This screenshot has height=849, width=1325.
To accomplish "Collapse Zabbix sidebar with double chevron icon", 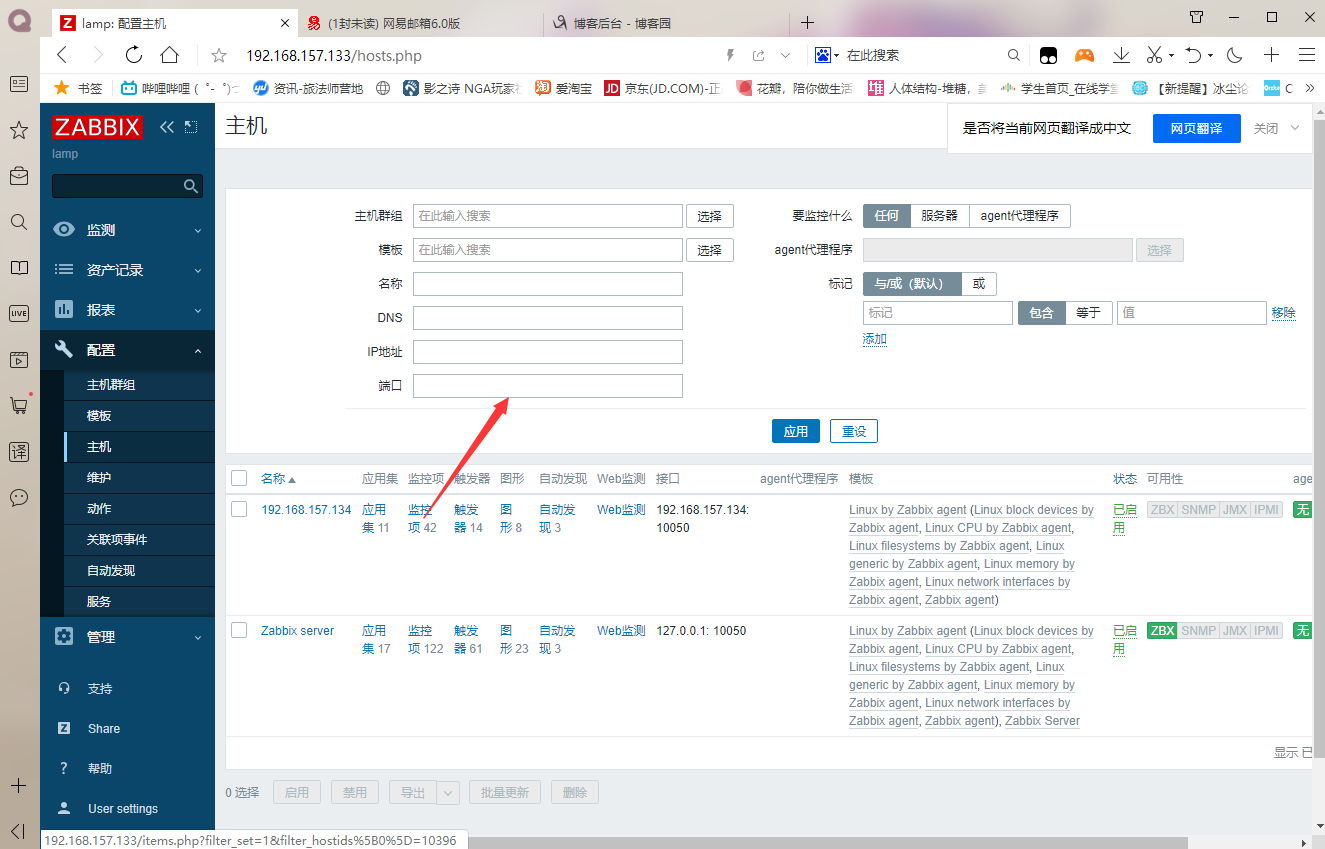I will pyautogui.click(x=167, y=127).
